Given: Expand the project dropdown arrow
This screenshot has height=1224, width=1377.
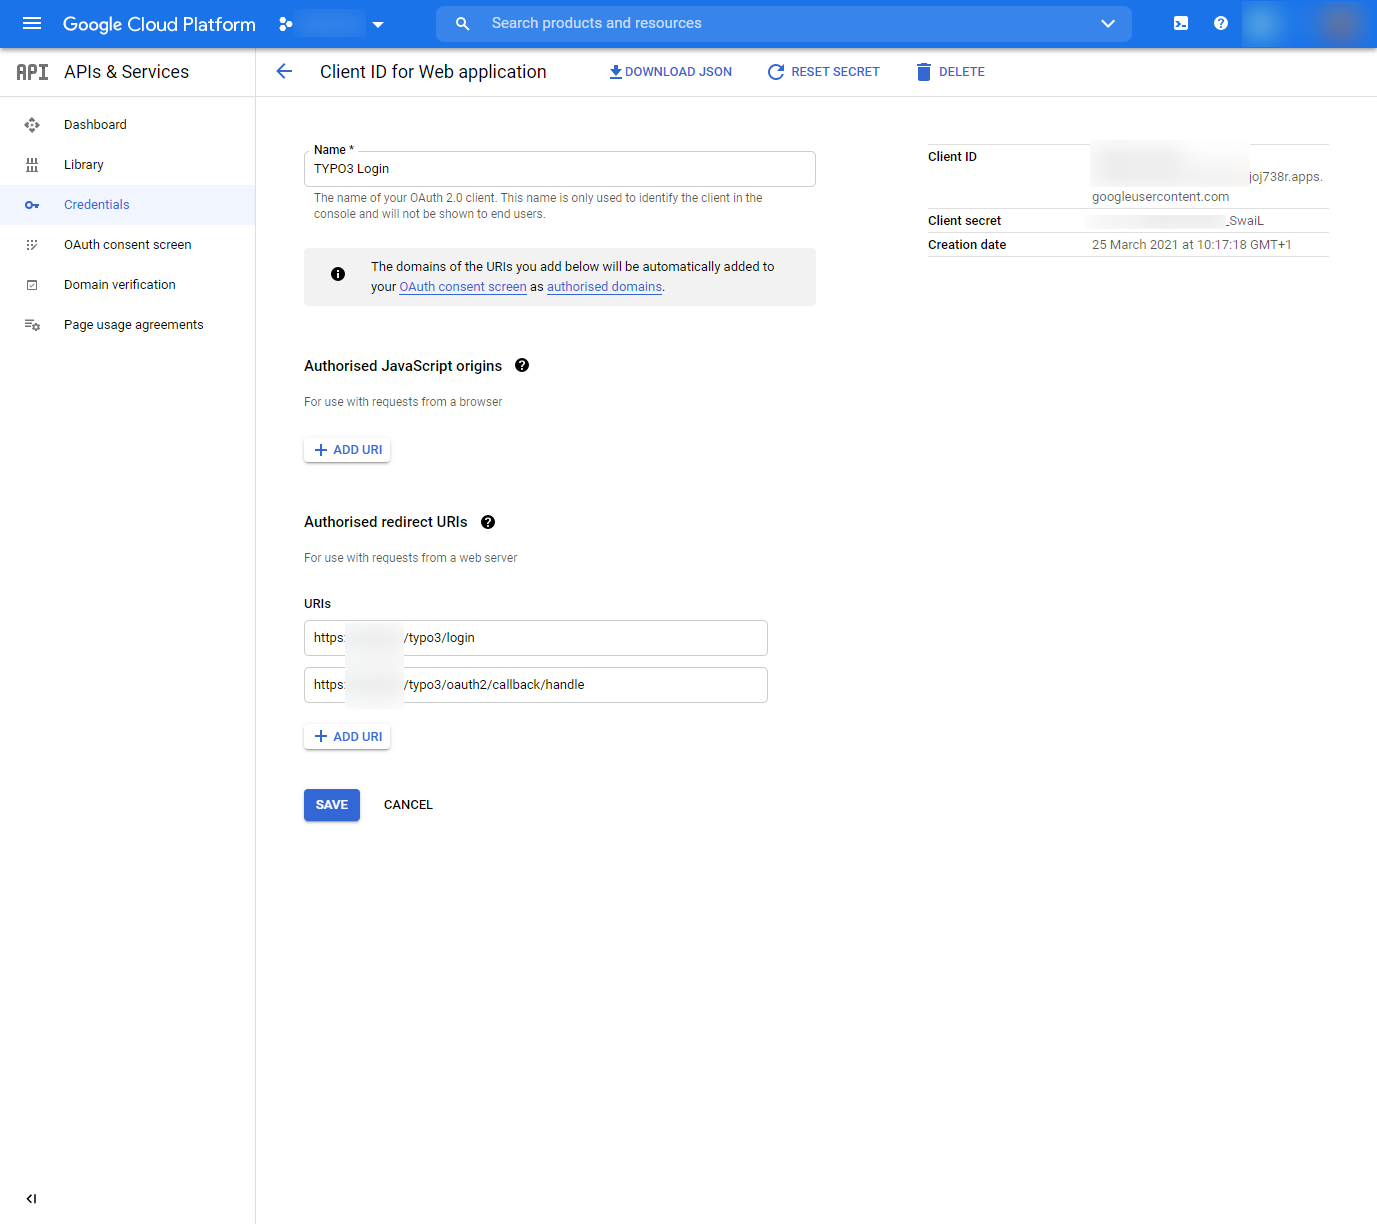Looking at the screenshot, I should click(378, 24).
